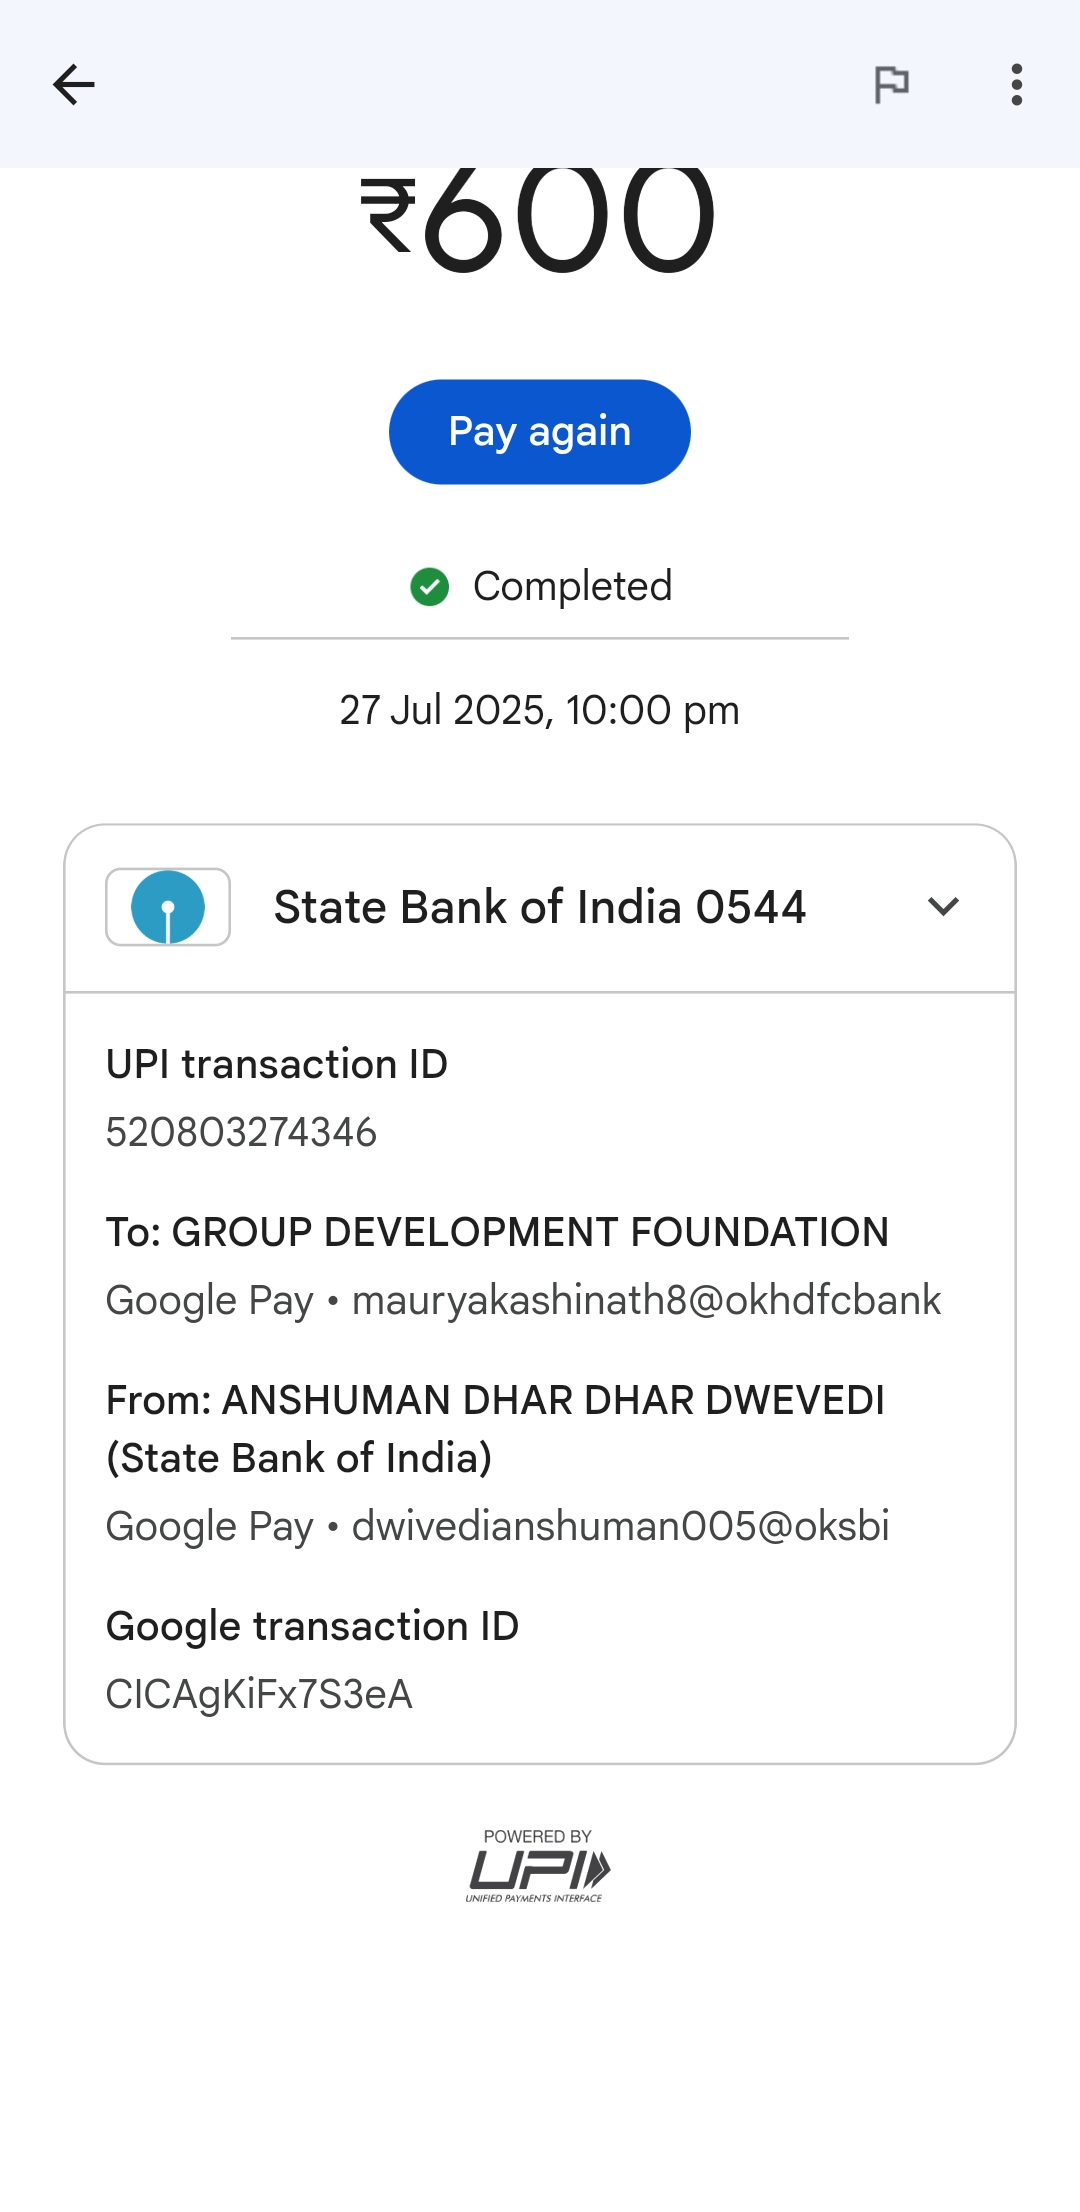
Task: Tap the back arrow icon
Action: coord(74,85)
